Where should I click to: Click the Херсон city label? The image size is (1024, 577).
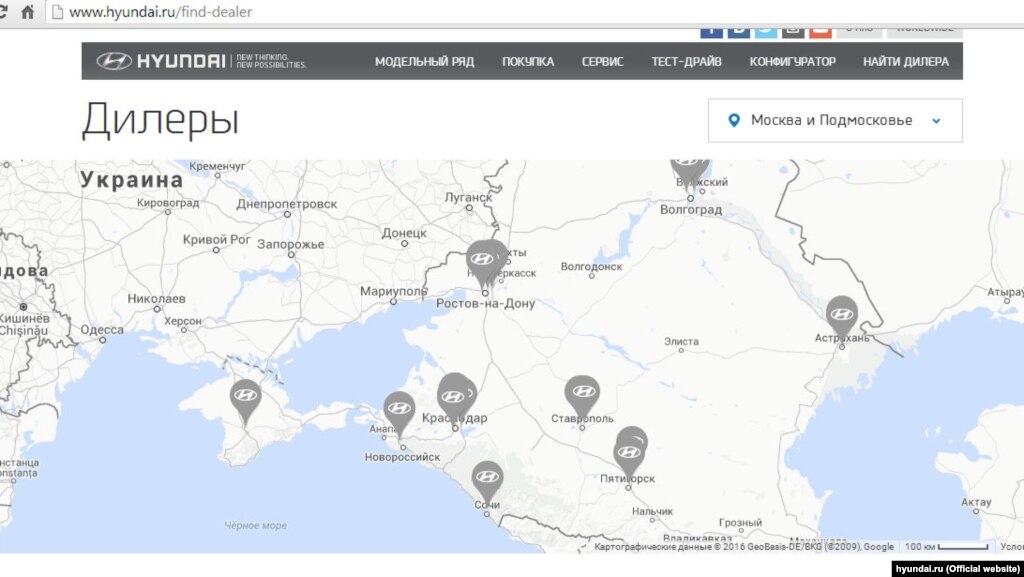tap(183, 321)
